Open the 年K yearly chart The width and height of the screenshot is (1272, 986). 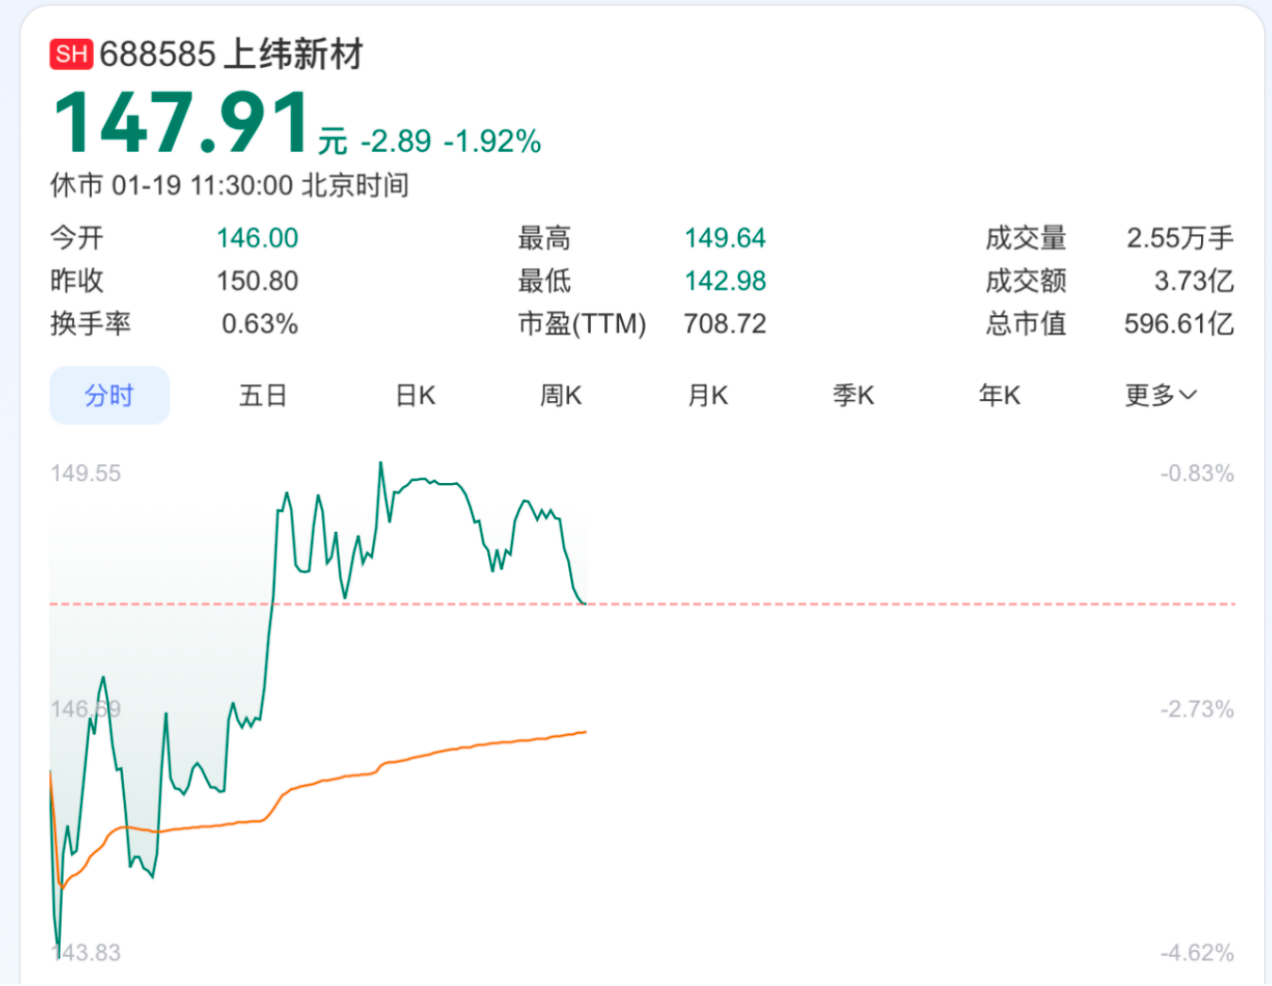coord(999,395)
